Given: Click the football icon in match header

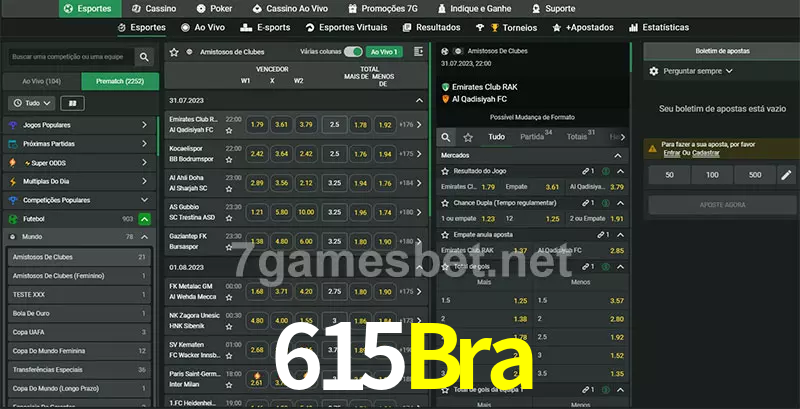Looking at the screenshot, I should [x=445, y=52].
